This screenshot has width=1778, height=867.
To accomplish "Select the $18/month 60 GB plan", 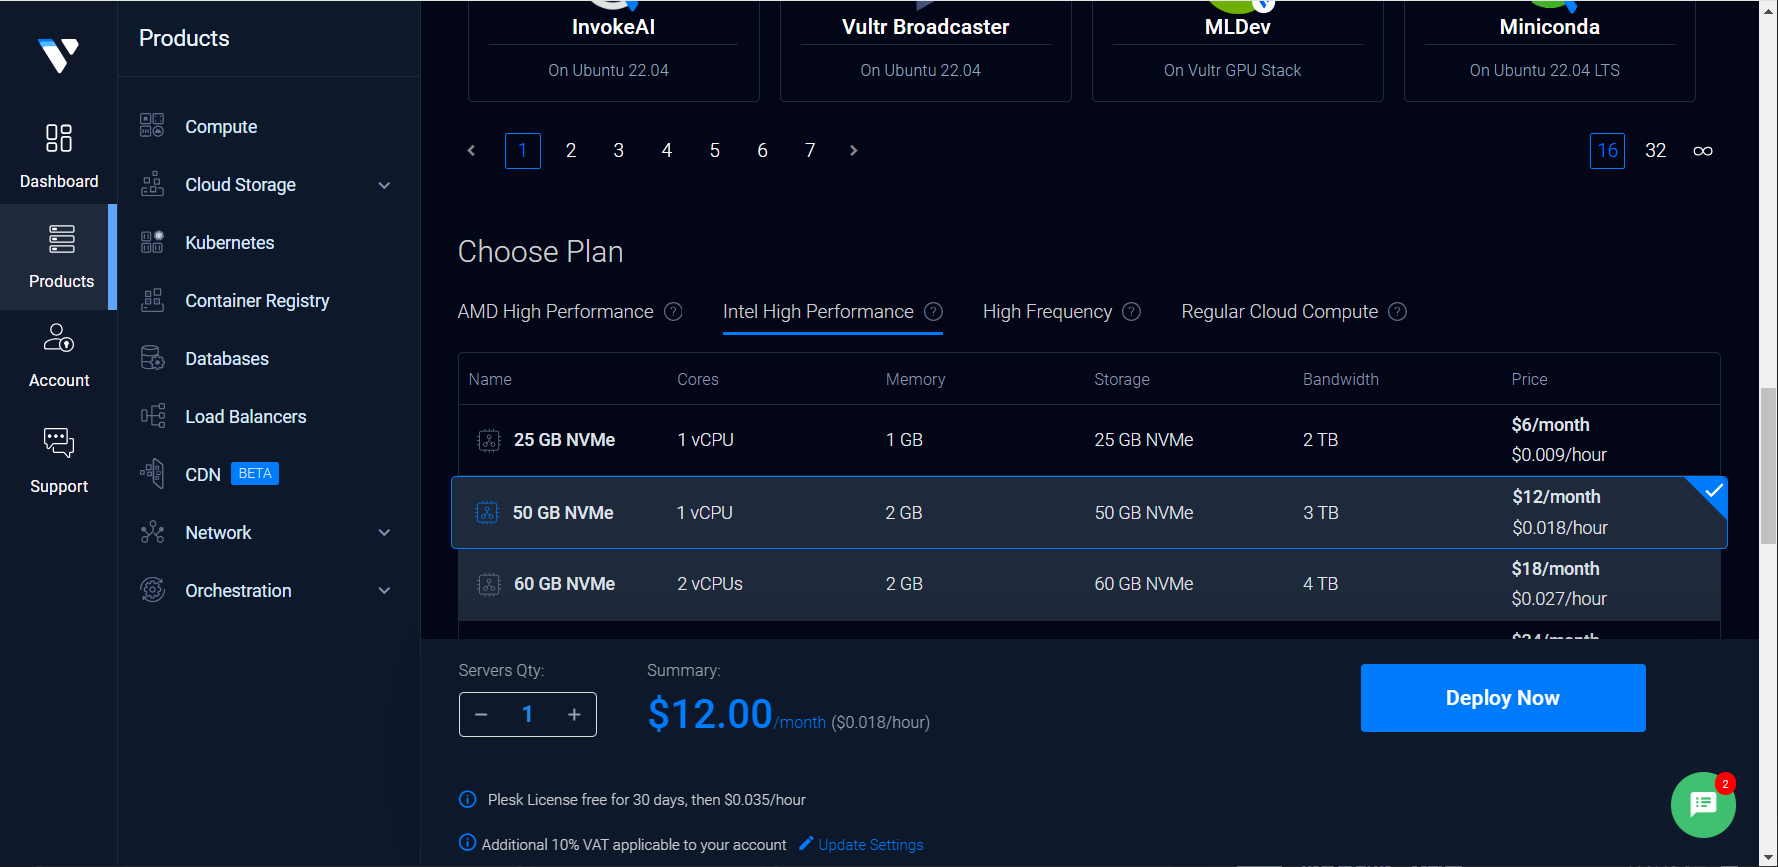I will tap(1089, 584).
